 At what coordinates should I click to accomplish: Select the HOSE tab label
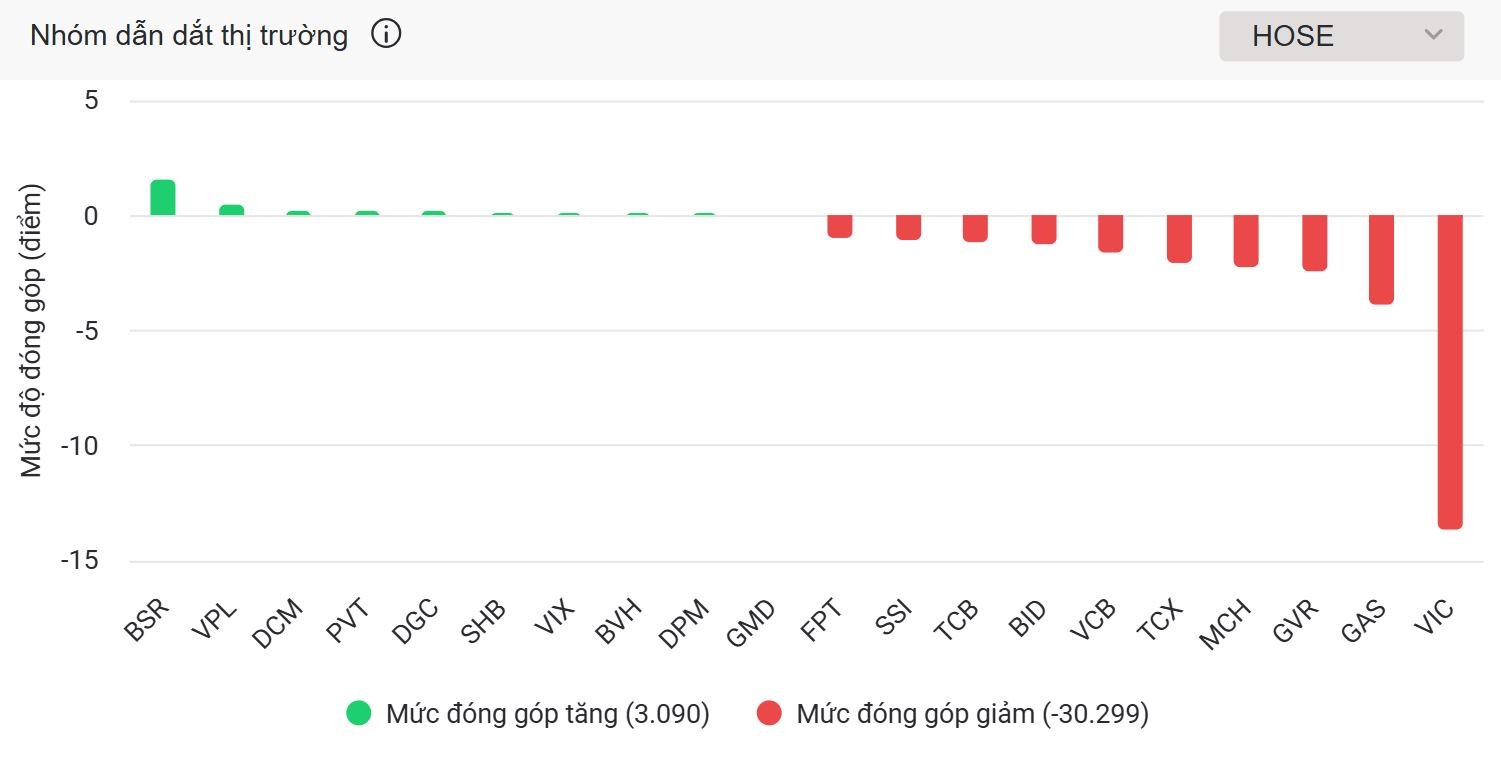pos(1293,35)
